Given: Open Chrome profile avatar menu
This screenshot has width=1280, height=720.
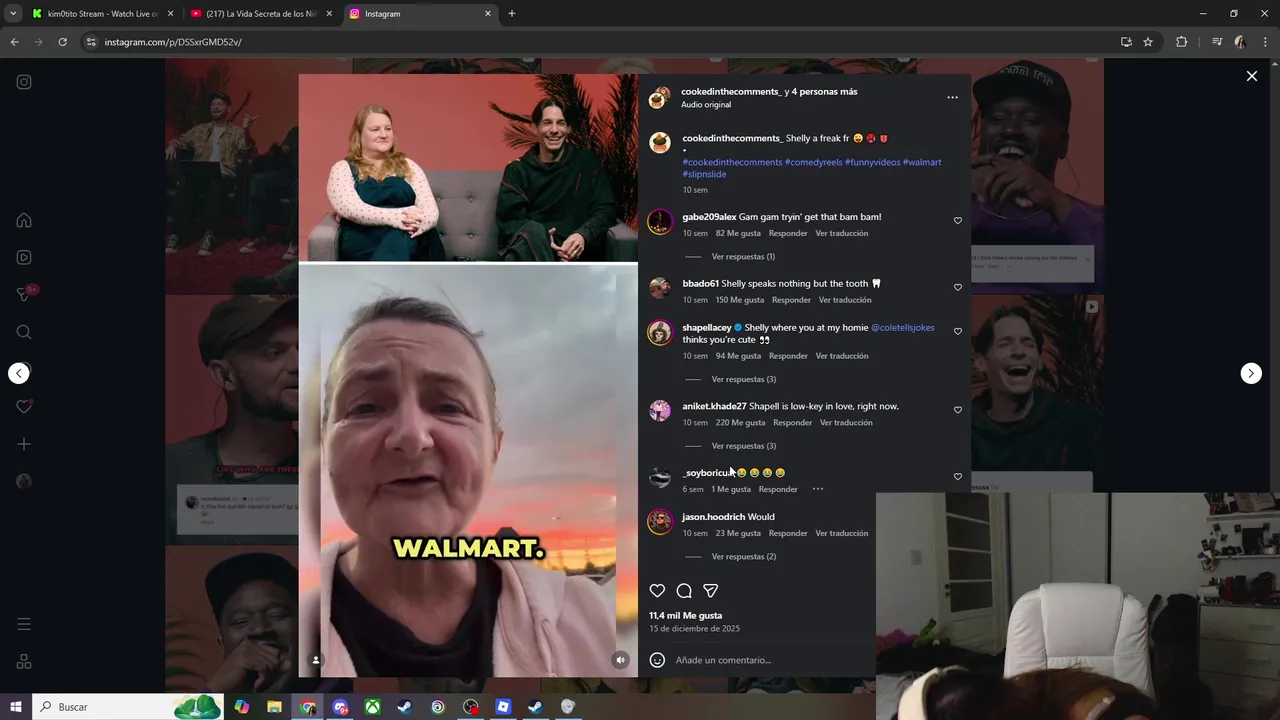Looking at the screenshot, I should (1240, 42).
